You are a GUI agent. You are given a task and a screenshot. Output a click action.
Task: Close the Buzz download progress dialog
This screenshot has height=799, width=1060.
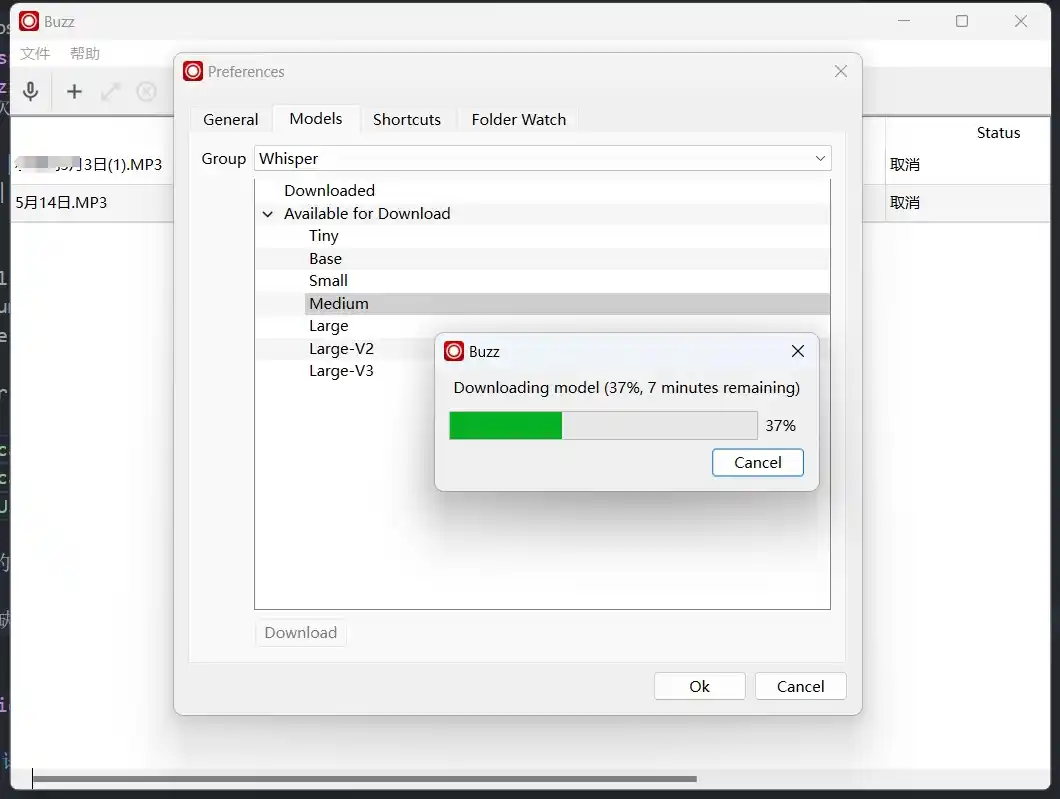click(797, 351)
